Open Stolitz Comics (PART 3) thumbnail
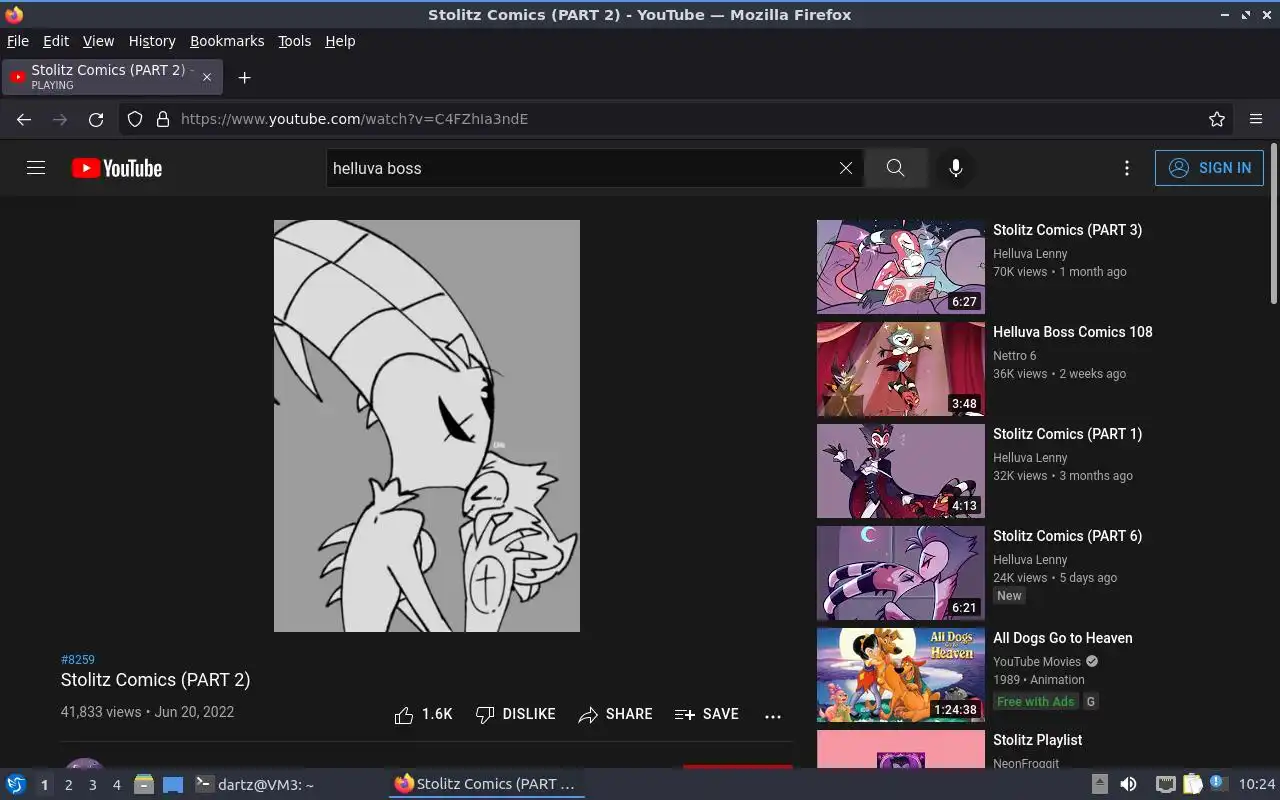The image size is (1280, 800). 900,267
